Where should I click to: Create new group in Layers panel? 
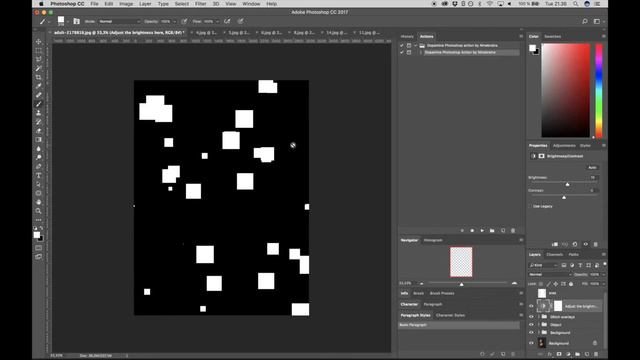pos(577,354)
